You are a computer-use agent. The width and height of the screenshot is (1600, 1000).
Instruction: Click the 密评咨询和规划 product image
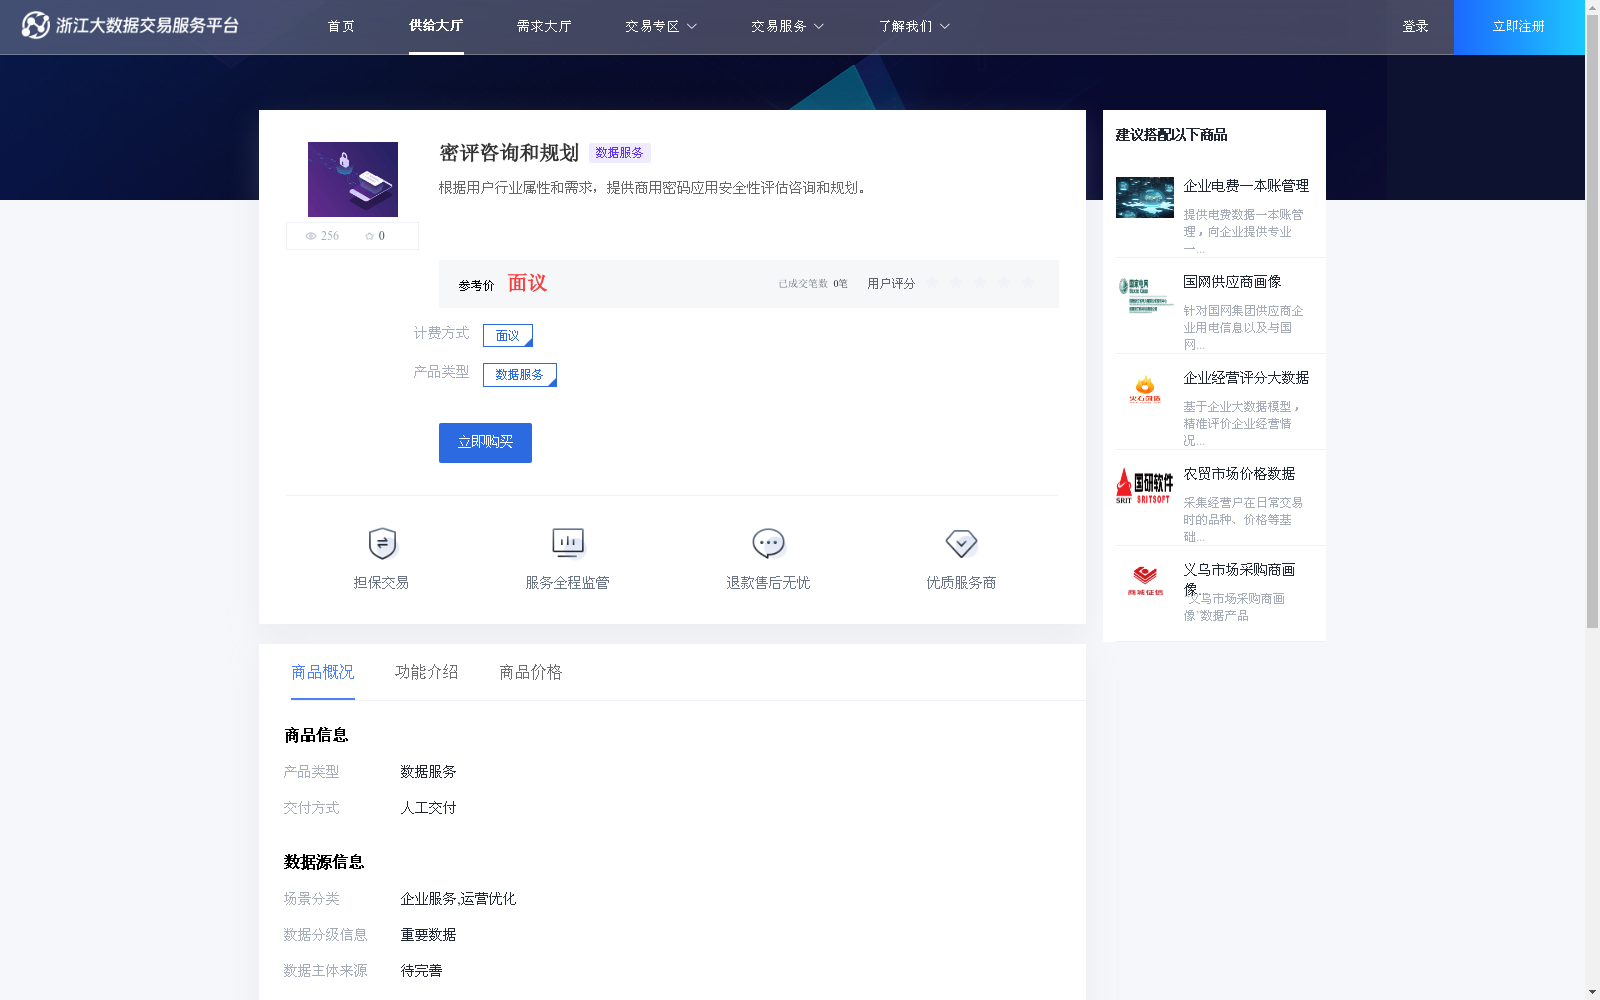click(353, 179)
